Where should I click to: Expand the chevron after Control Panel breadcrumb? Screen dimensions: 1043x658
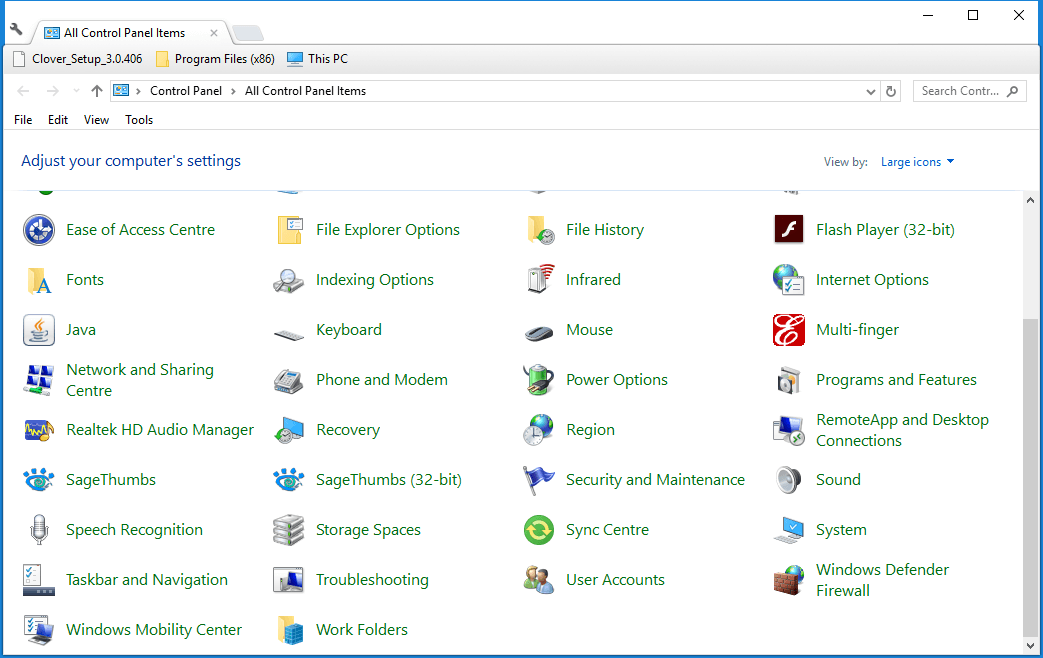233,91
